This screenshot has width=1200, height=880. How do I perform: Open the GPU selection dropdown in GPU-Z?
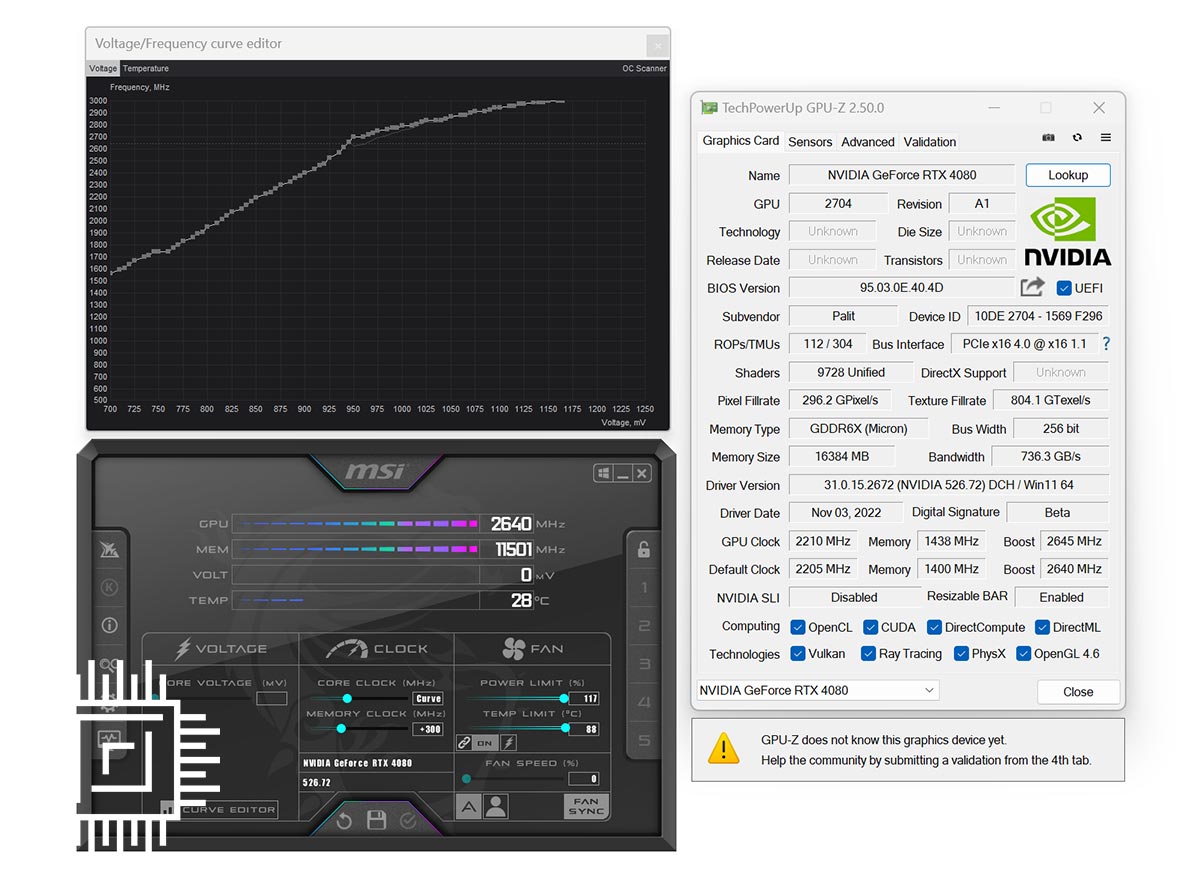(817, 690)
